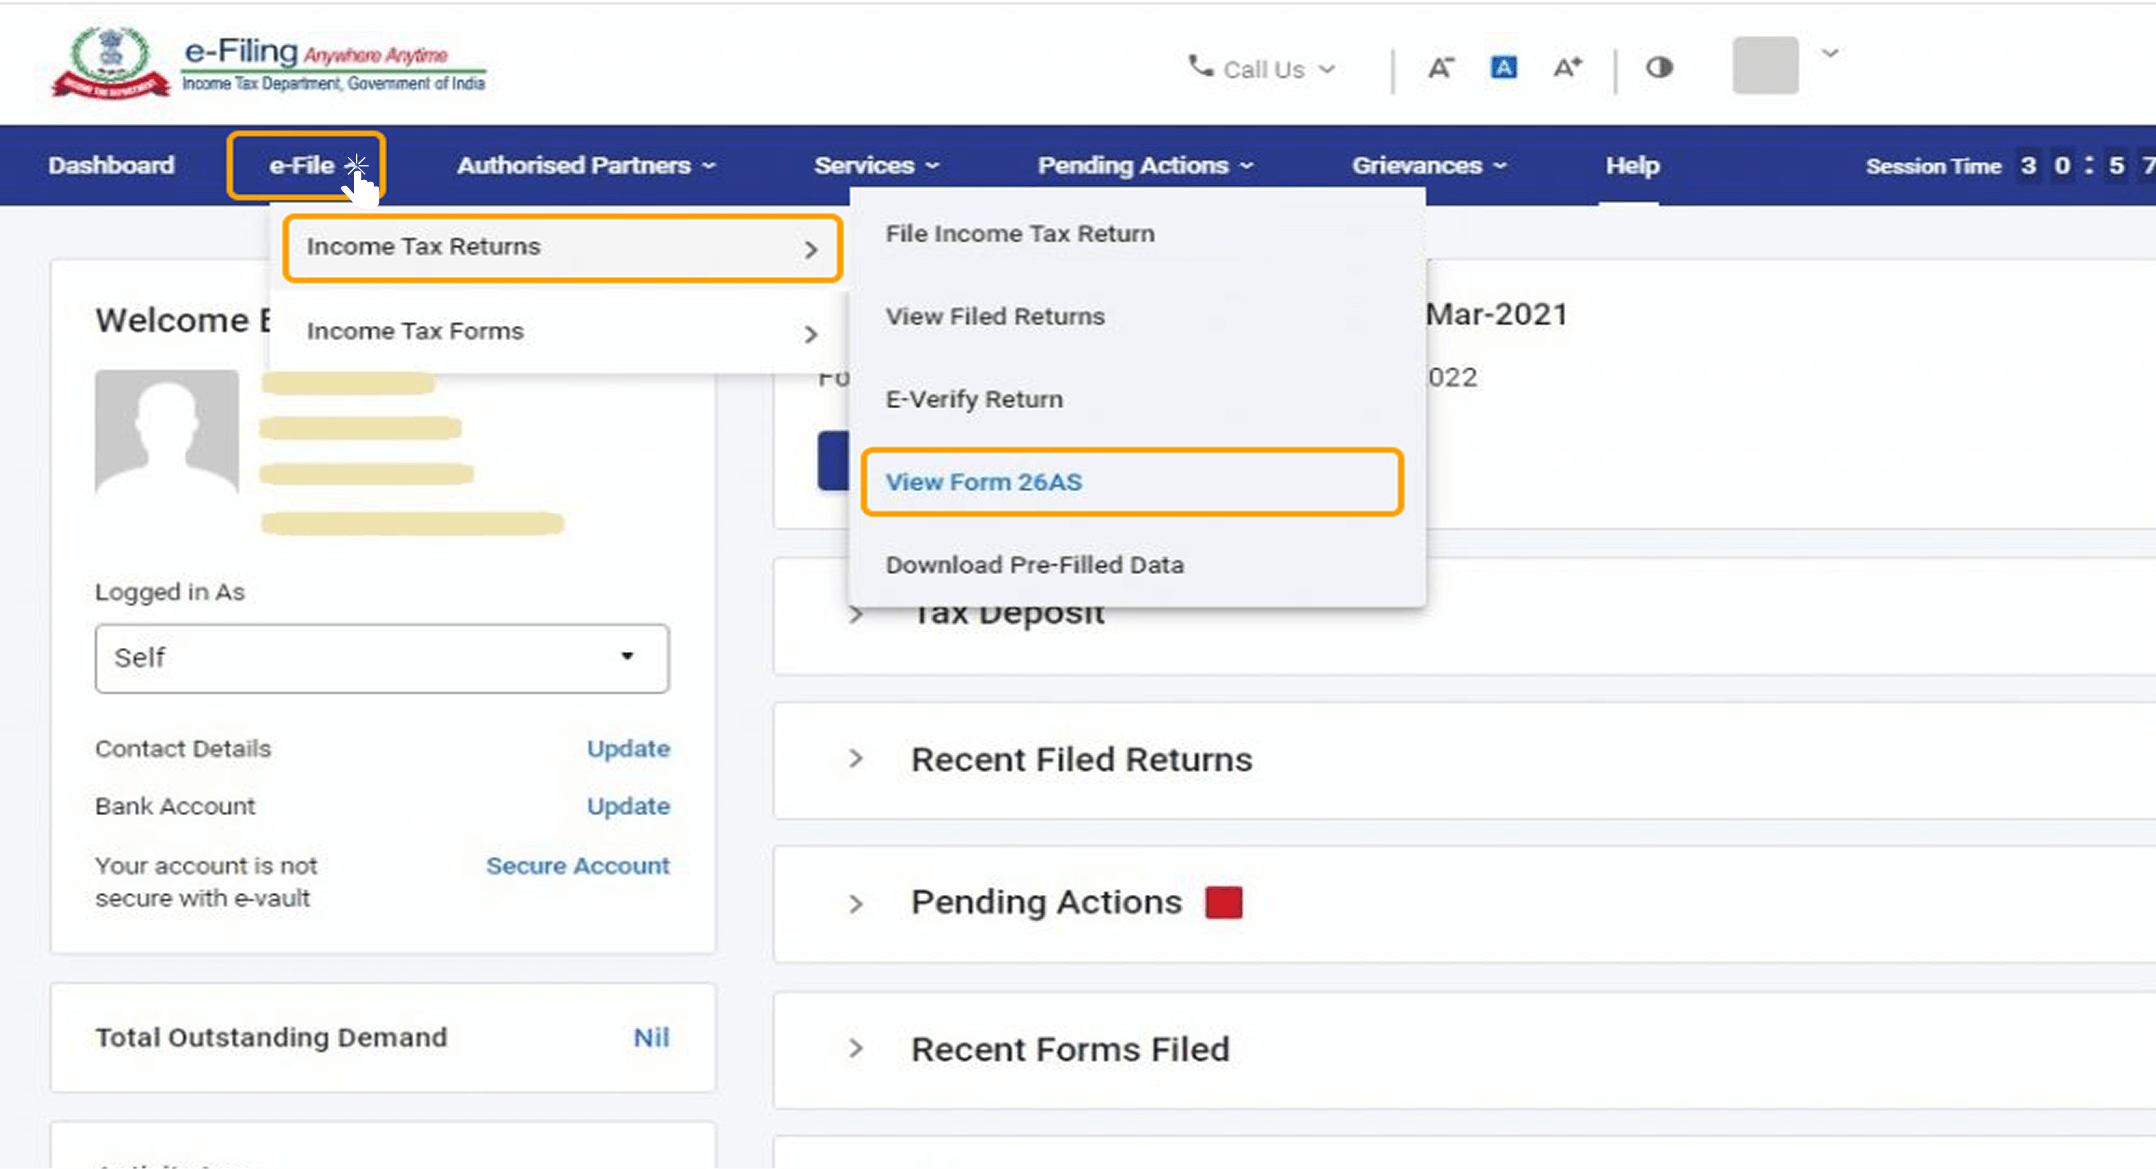Click the Income Tax Department emblem logo
2156x1169 pixels.
(x=110, y=62)
